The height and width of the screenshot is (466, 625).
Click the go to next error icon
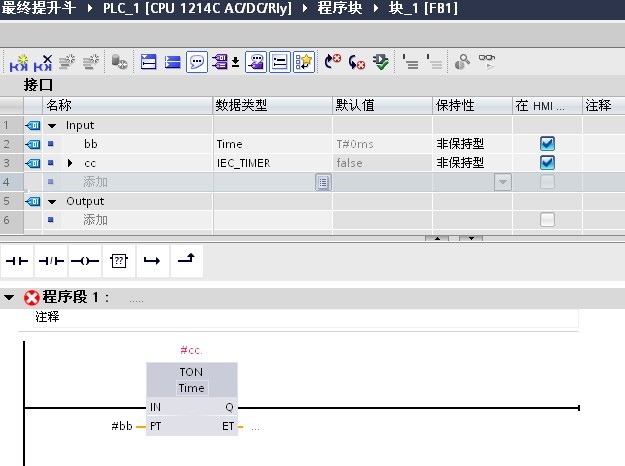point(356,62)
